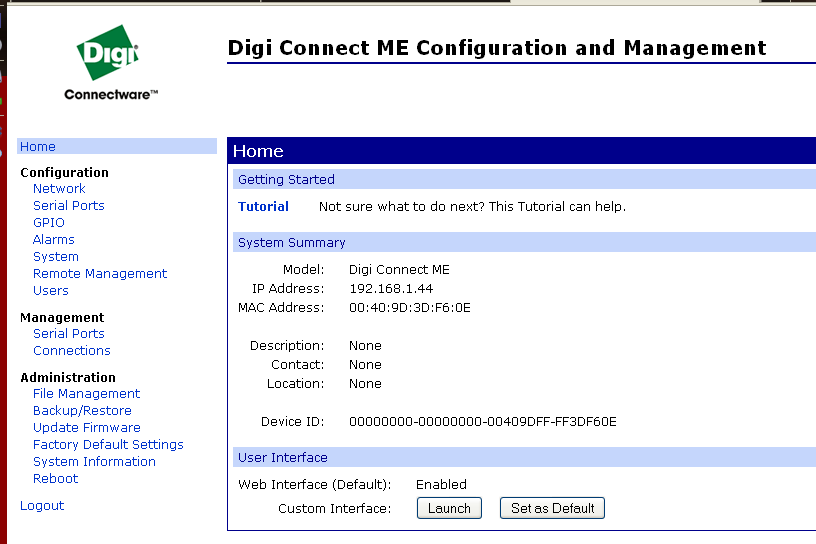This screenshot has height=544, width=816.
Task: Select the IP address 192.168.1.44
Action: pyautogui.click(x=391, y=289)
